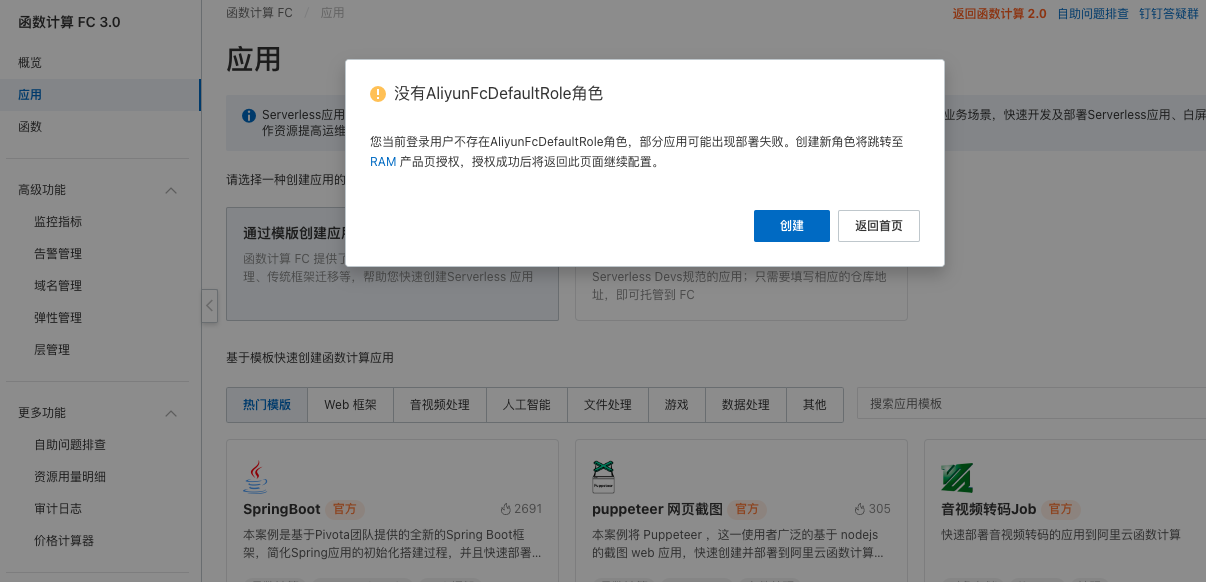Open 监控指标 in the sidebar
This screenshot has width=1206, height=582.
[58, 222]
